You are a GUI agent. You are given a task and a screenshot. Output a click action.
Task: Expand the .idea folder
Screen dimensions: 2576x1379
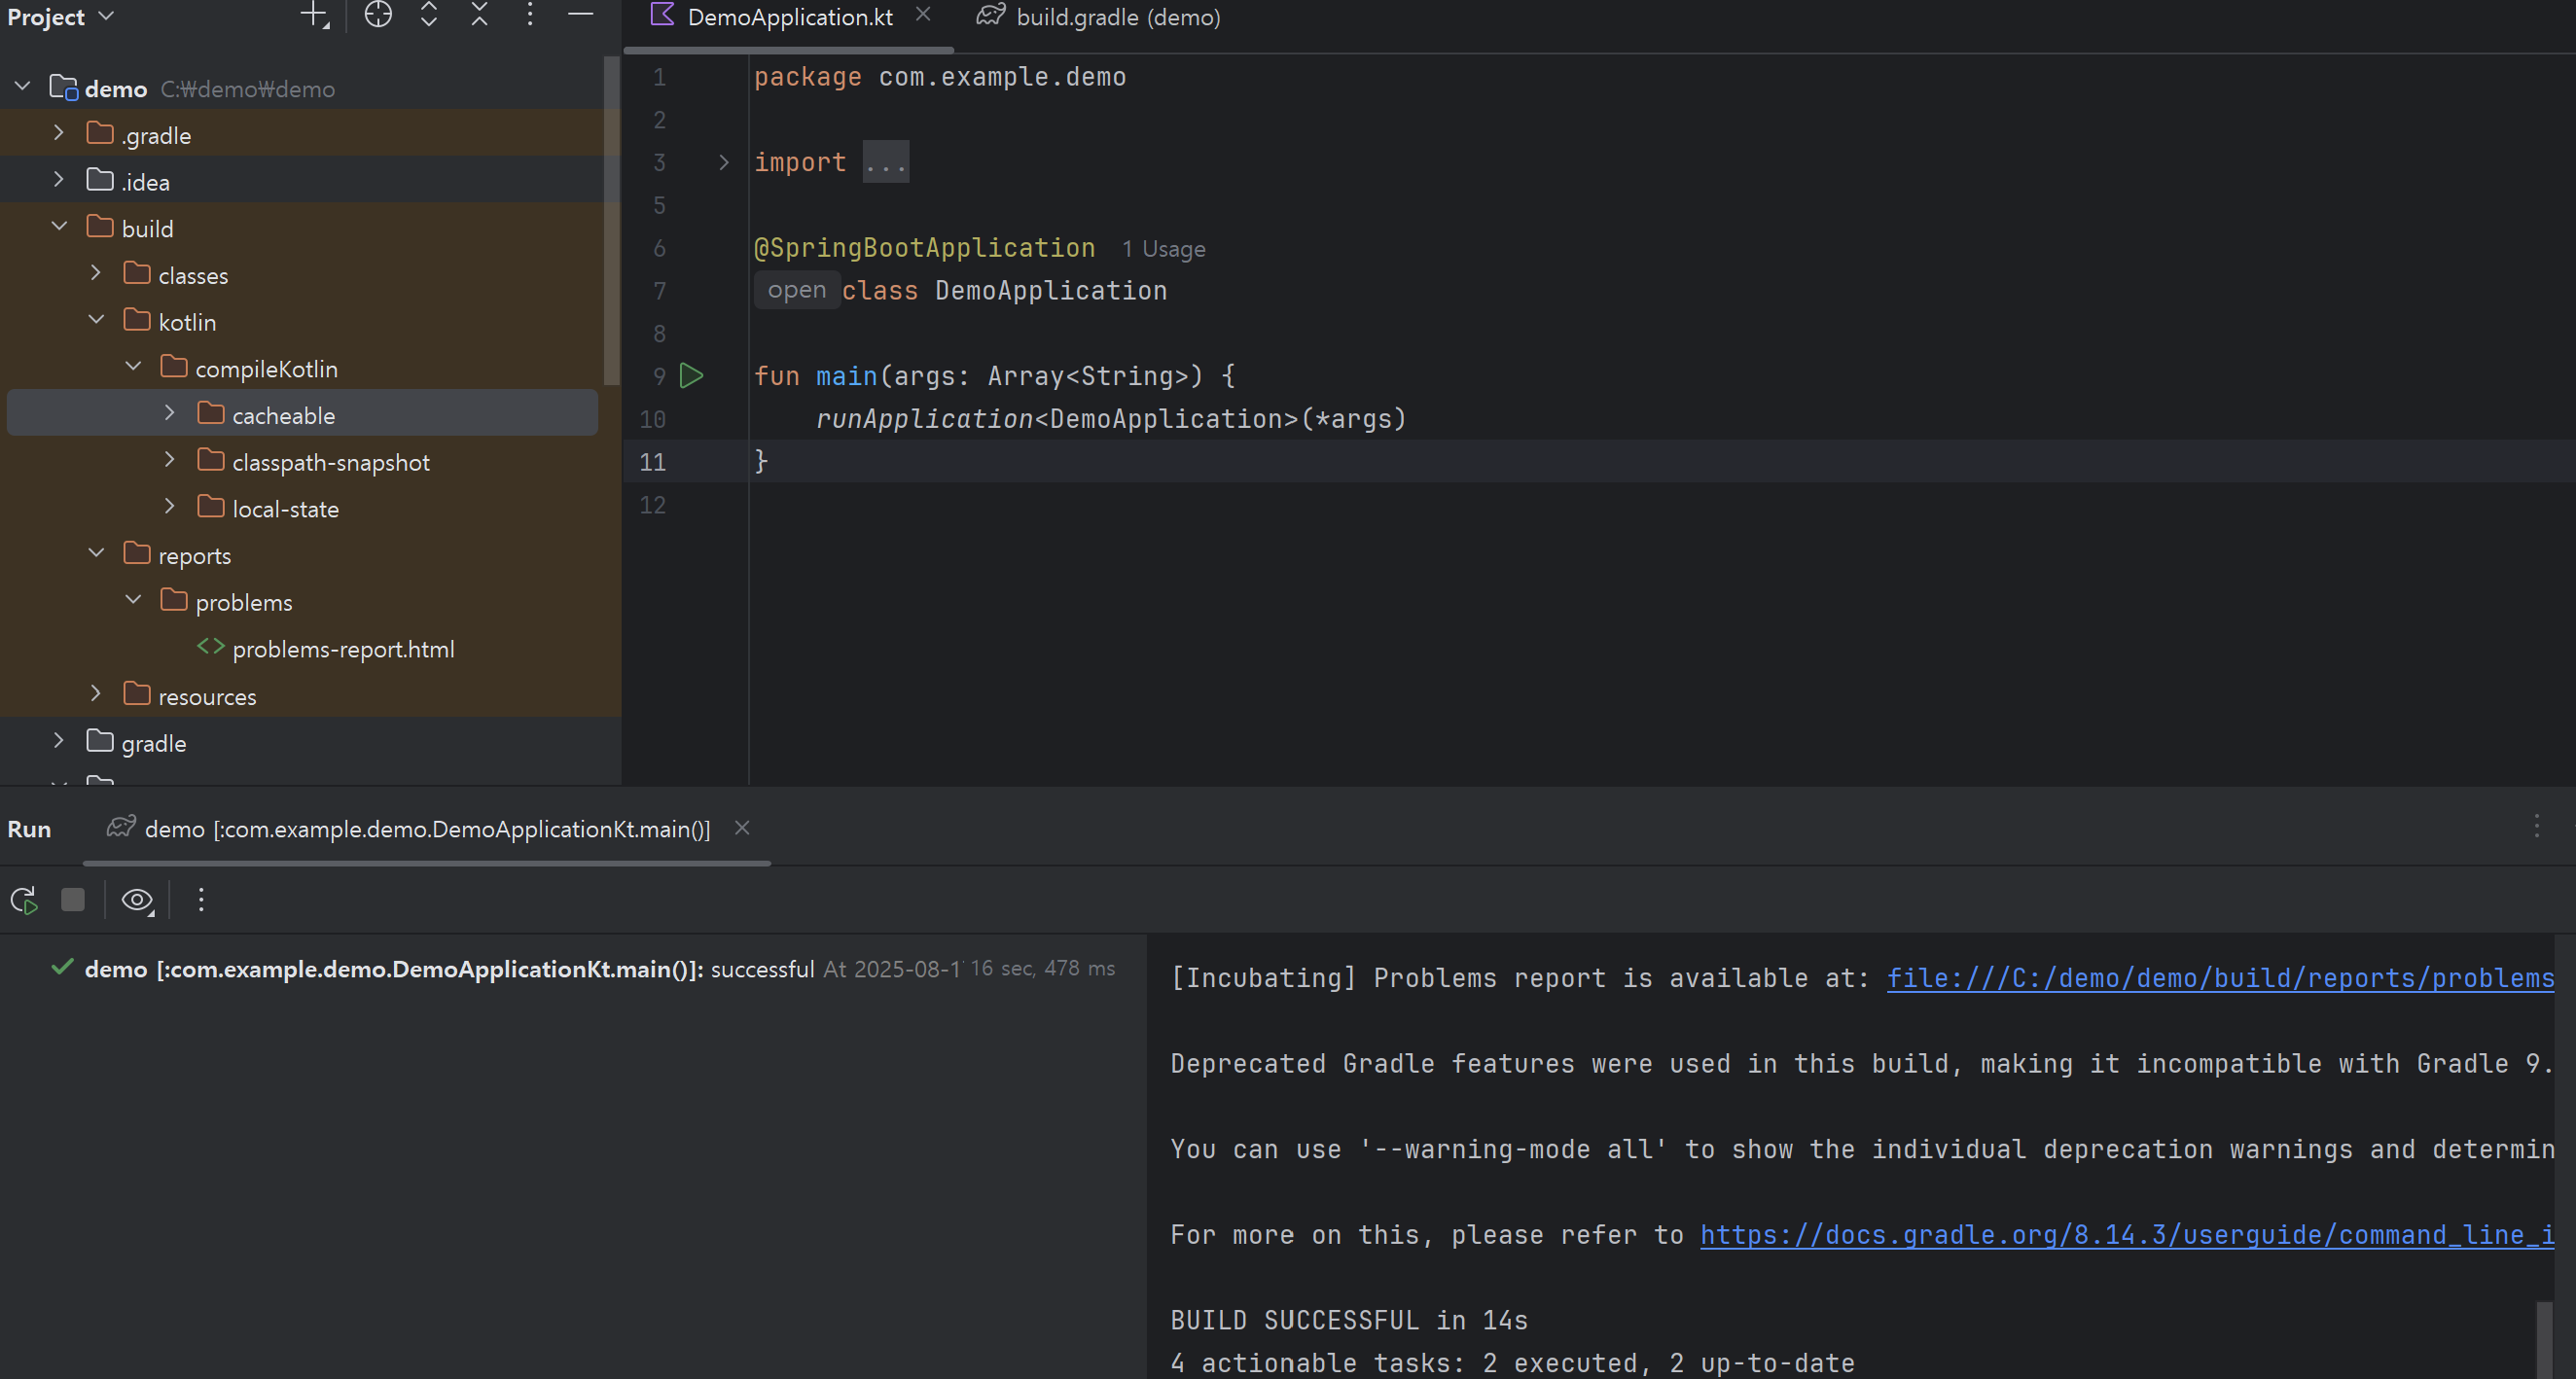pyautogui.click(x=59, y=180)
